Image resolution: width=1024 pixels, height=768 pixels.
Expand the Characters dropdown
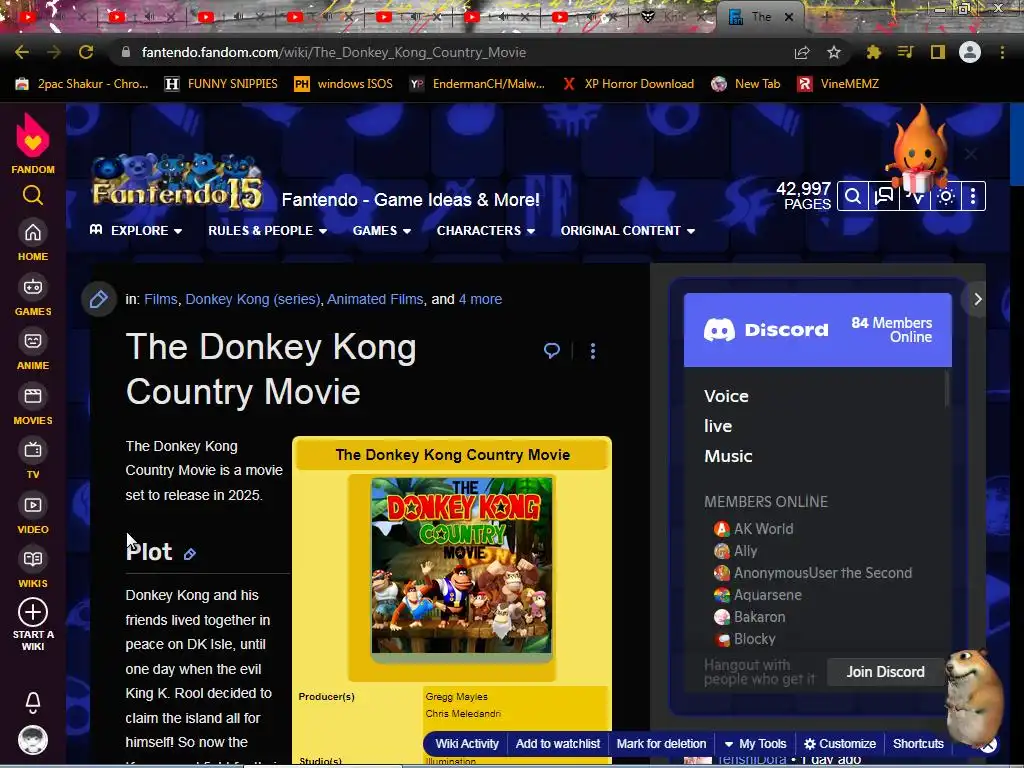(485, 231)
